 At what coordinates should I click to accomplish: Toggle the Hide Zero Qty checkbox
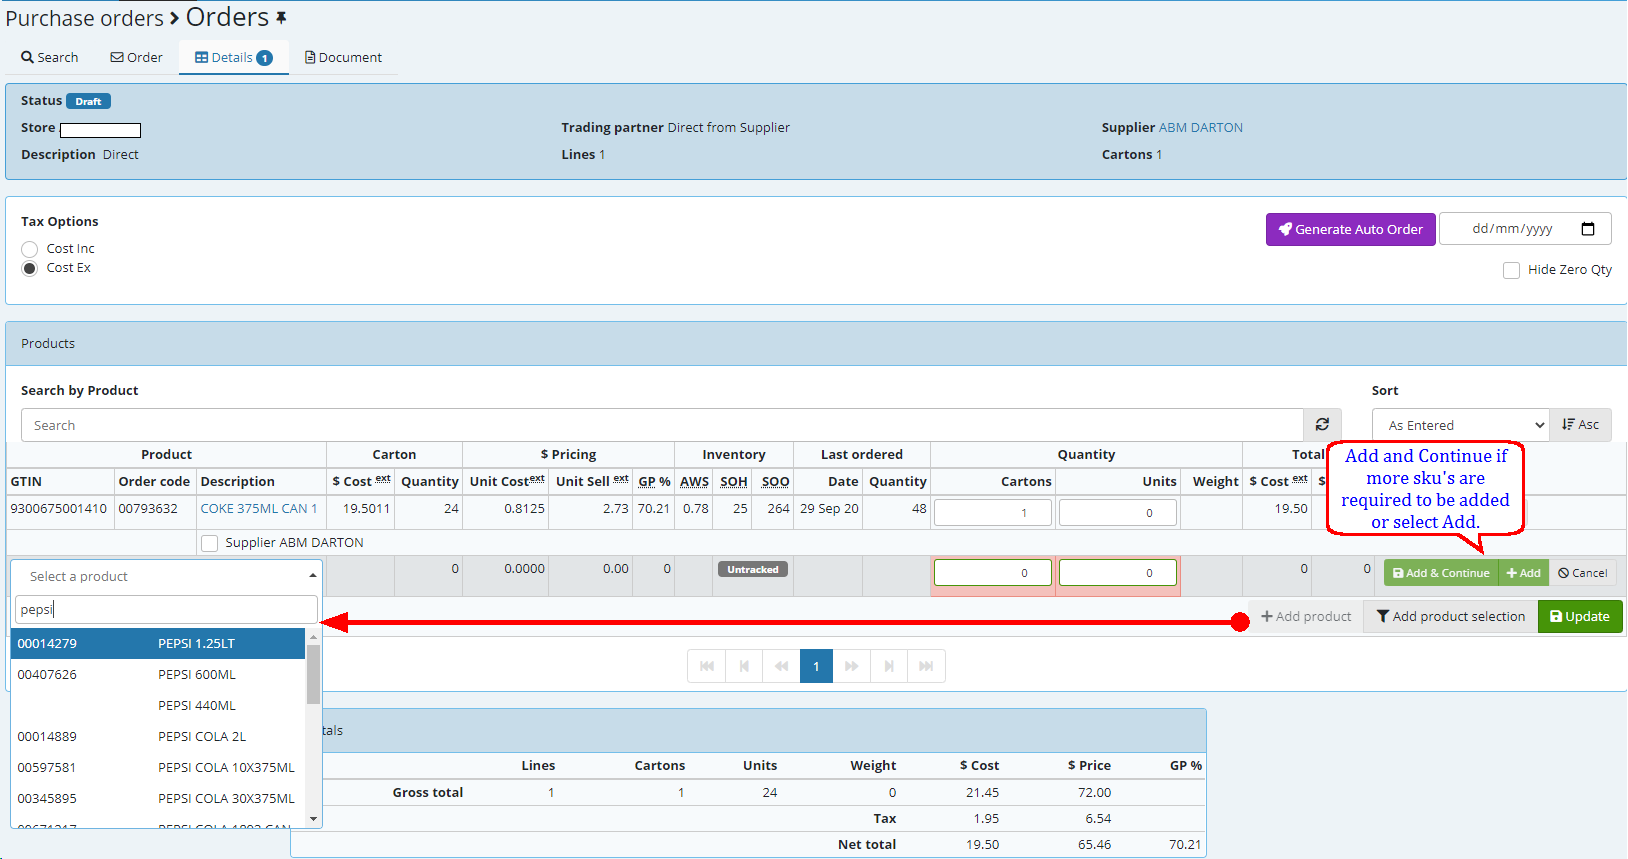[1511, 270]
